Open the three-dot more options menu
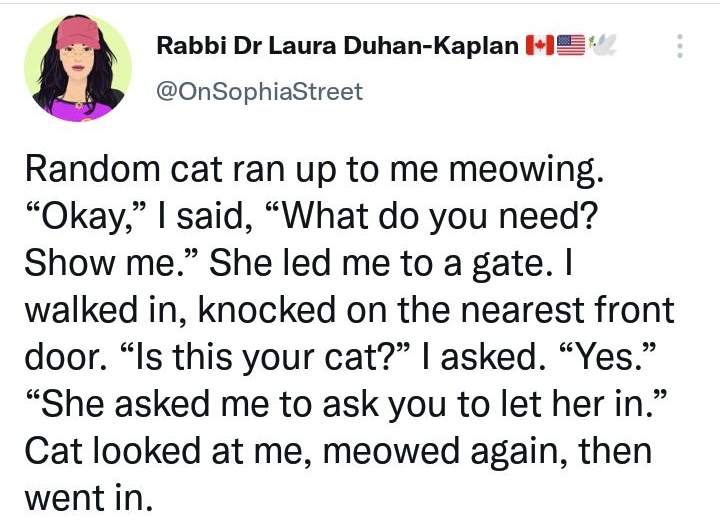Viewport: 720px width, 522px height. click(681, 46)
